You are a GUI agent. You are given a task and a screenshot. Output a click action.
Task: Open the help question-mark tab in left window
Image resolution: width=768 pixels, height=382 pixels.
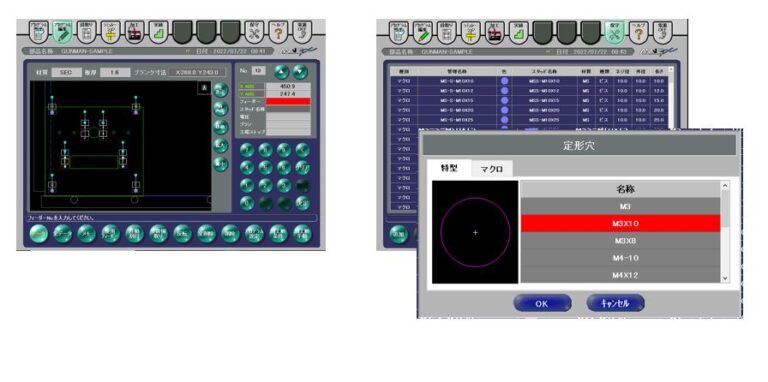278,32
